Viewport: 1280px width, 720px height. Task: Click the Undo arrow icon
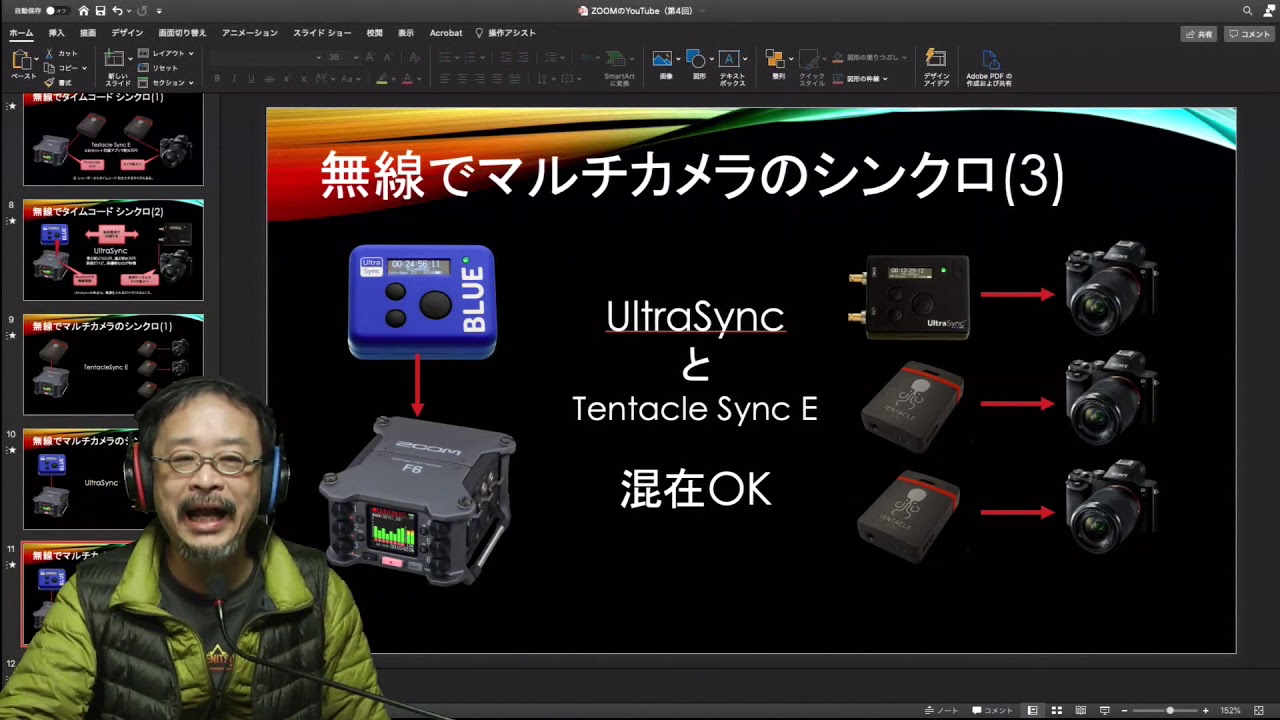pyautogui.click(x=117, y=10)
